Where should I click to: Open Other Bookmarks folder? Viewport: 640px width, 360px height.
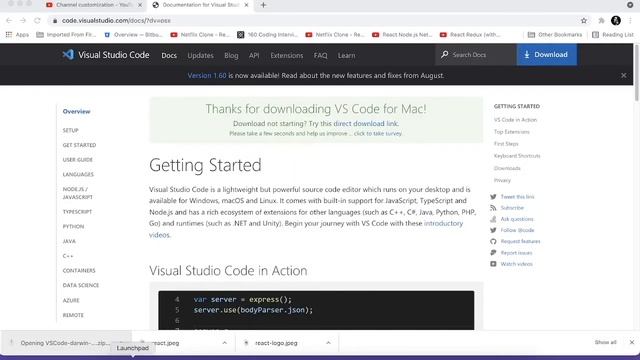point(555,35)
